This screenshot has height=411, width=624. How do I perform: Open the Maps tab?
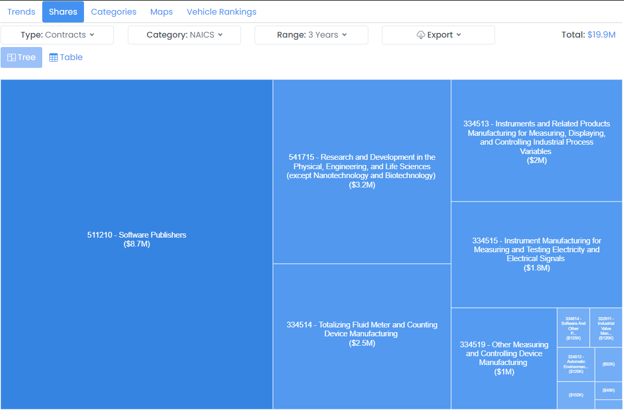point(161,12)
